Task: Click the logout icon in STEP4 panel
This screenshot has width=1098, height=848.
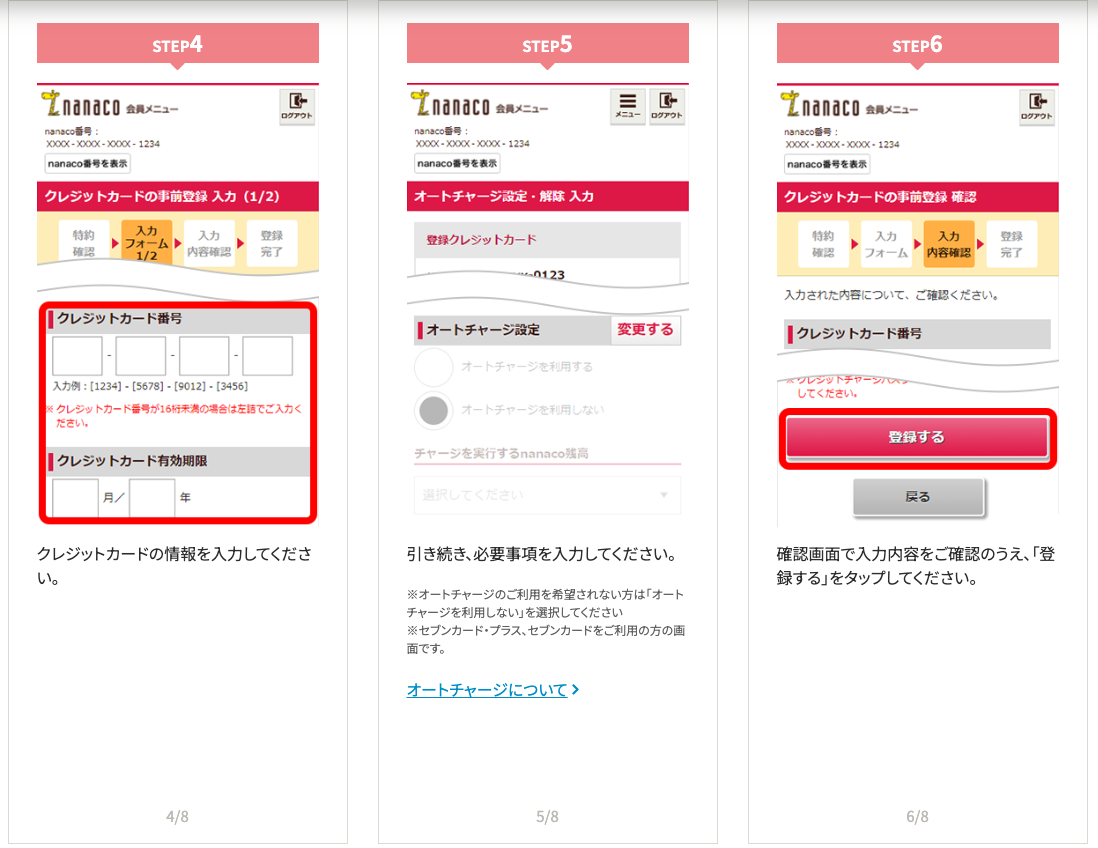Action: 297,107
